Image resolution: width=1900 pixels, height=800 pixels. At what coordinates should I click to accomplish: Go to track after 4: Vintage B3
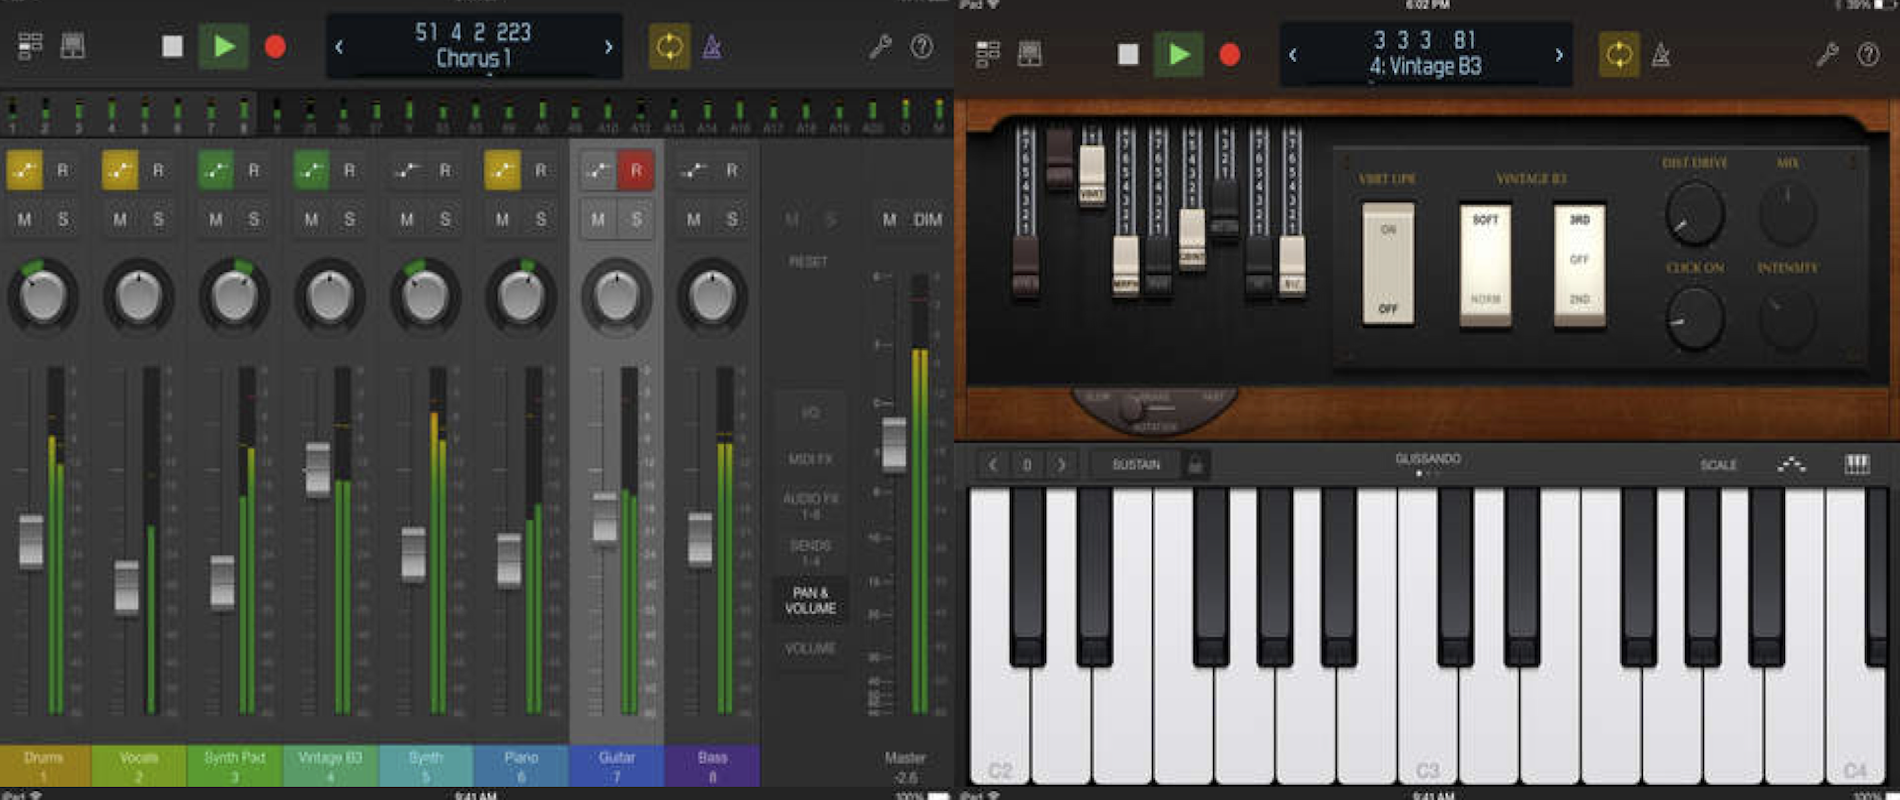(1558, 54)
